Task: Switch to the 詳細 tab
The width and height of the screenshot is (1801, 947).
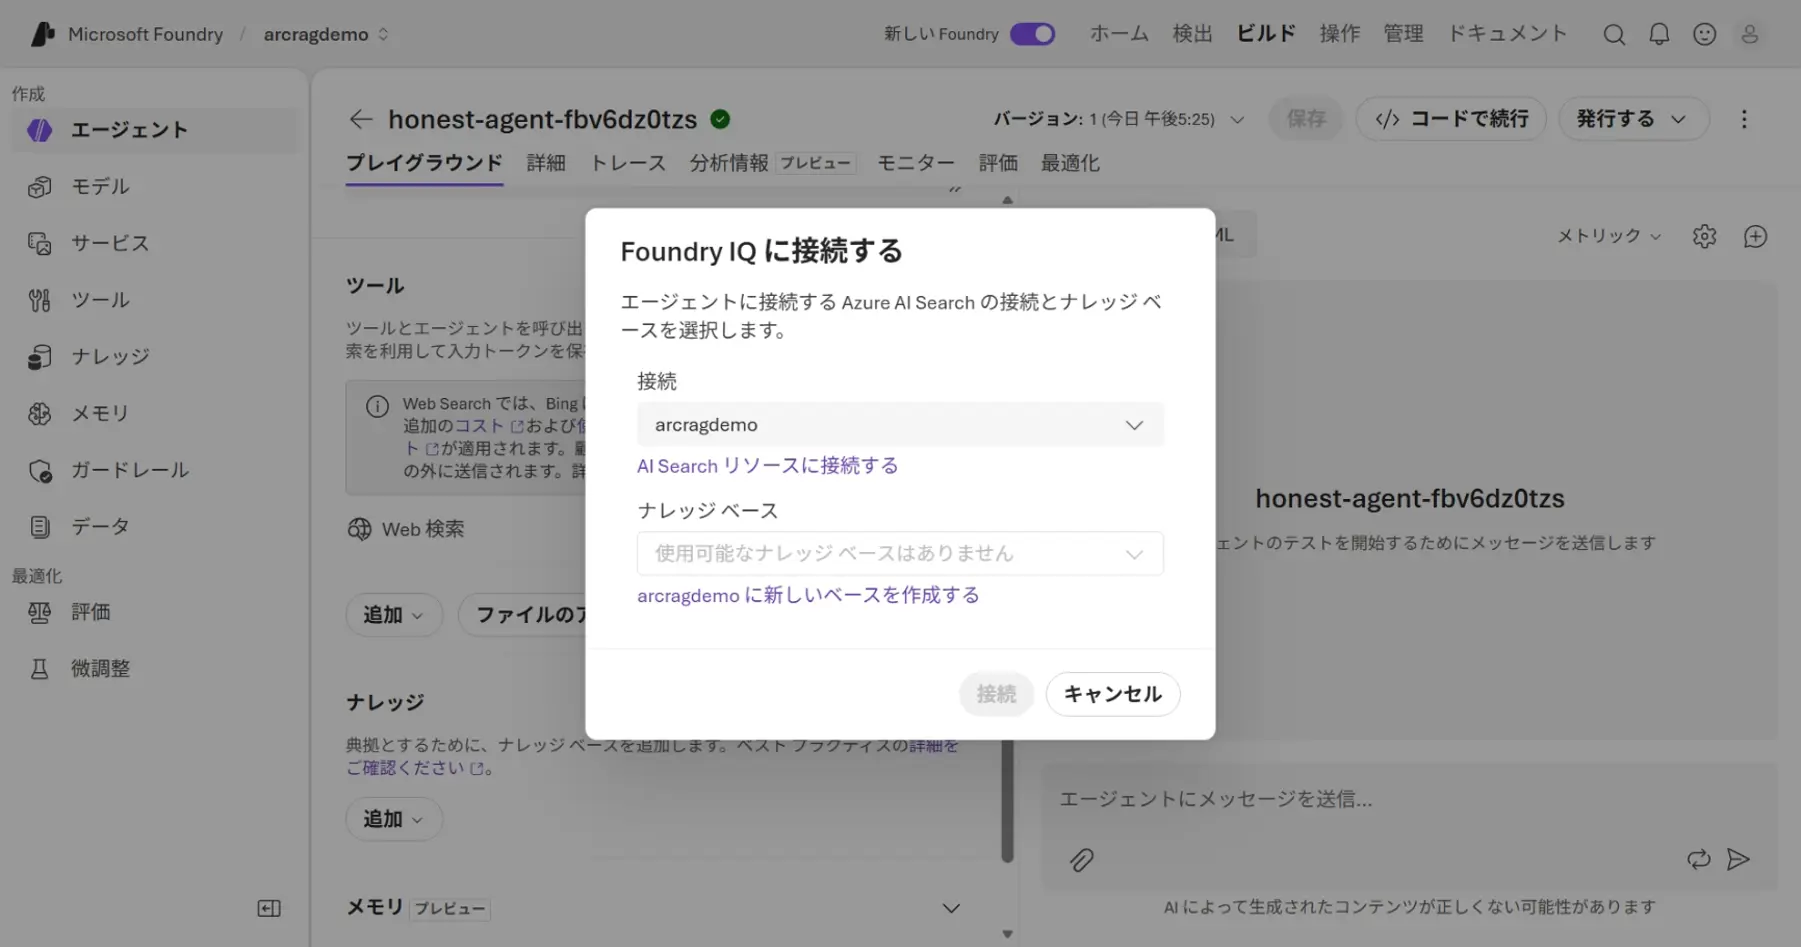Action: 546,163
